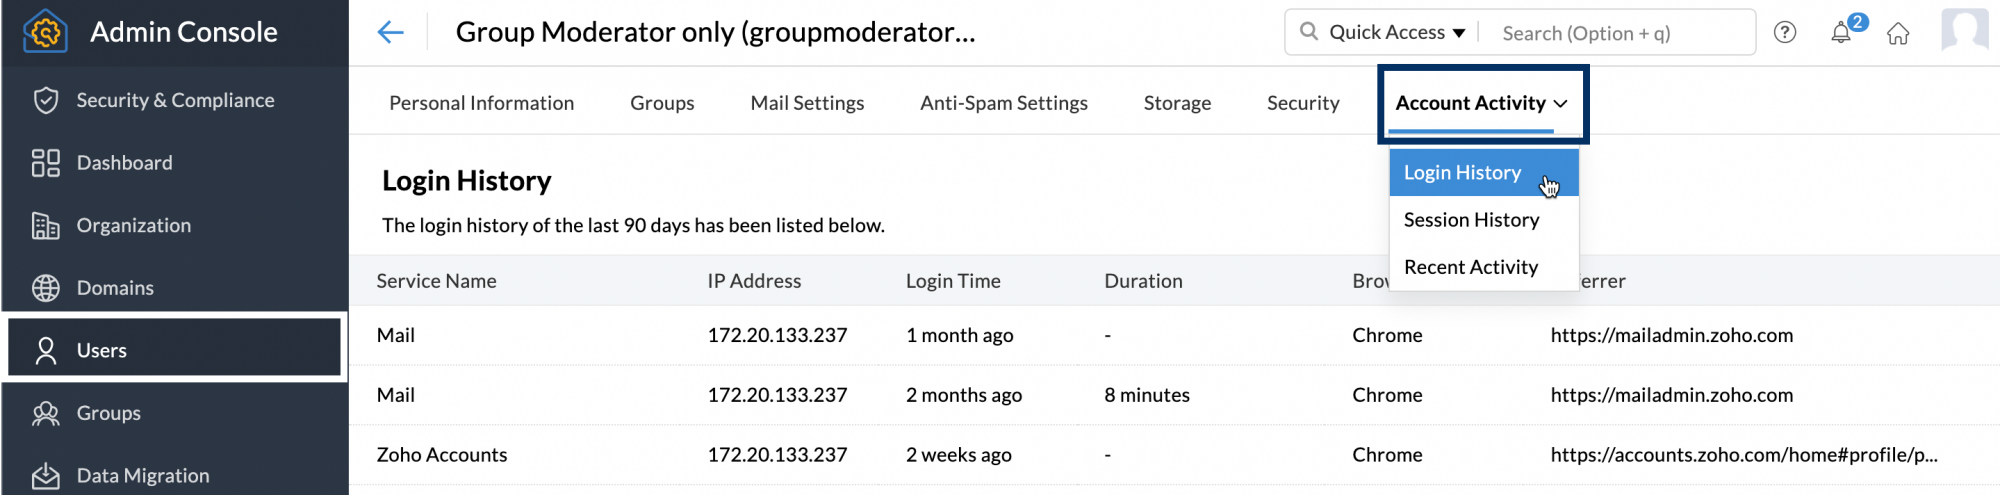Screen dimensions: 2000x495
Task: Click the Login Time column header
Action: (952, 281)
